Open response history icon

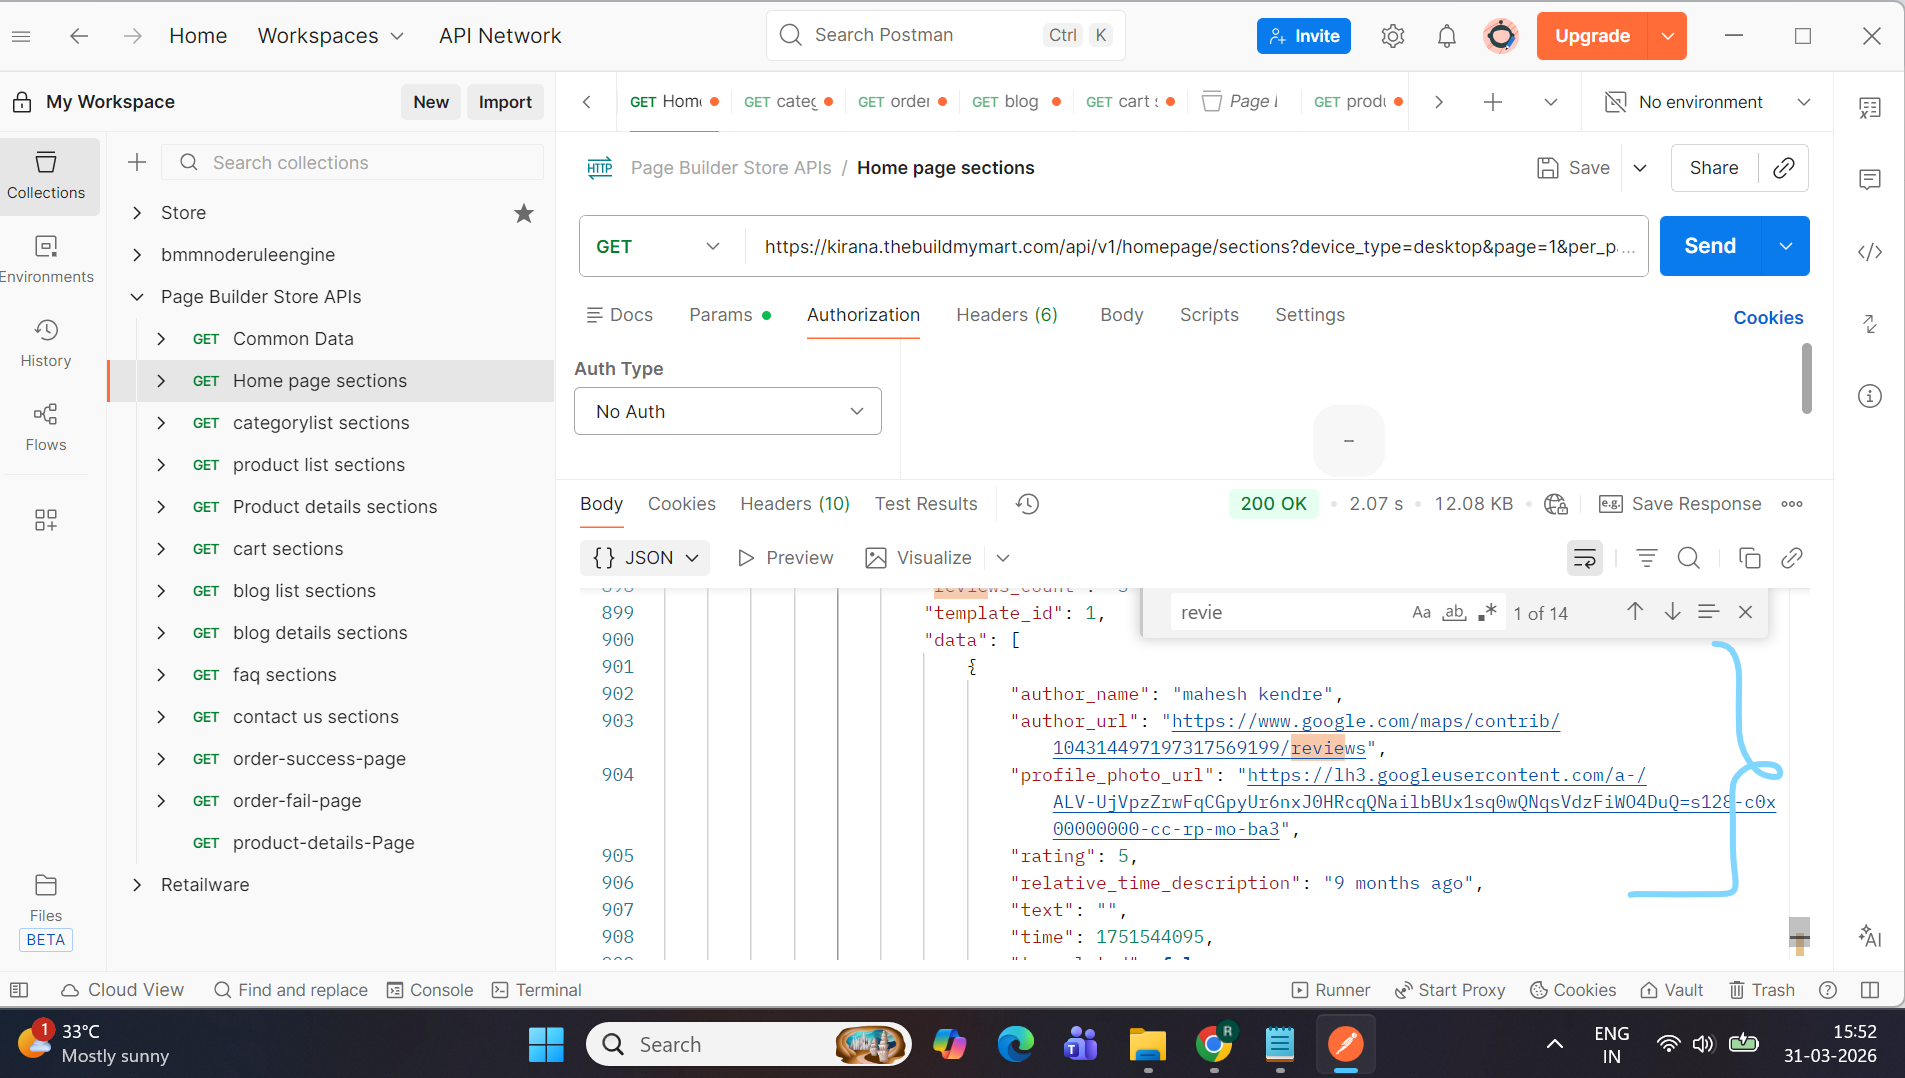click(1027, 504)
